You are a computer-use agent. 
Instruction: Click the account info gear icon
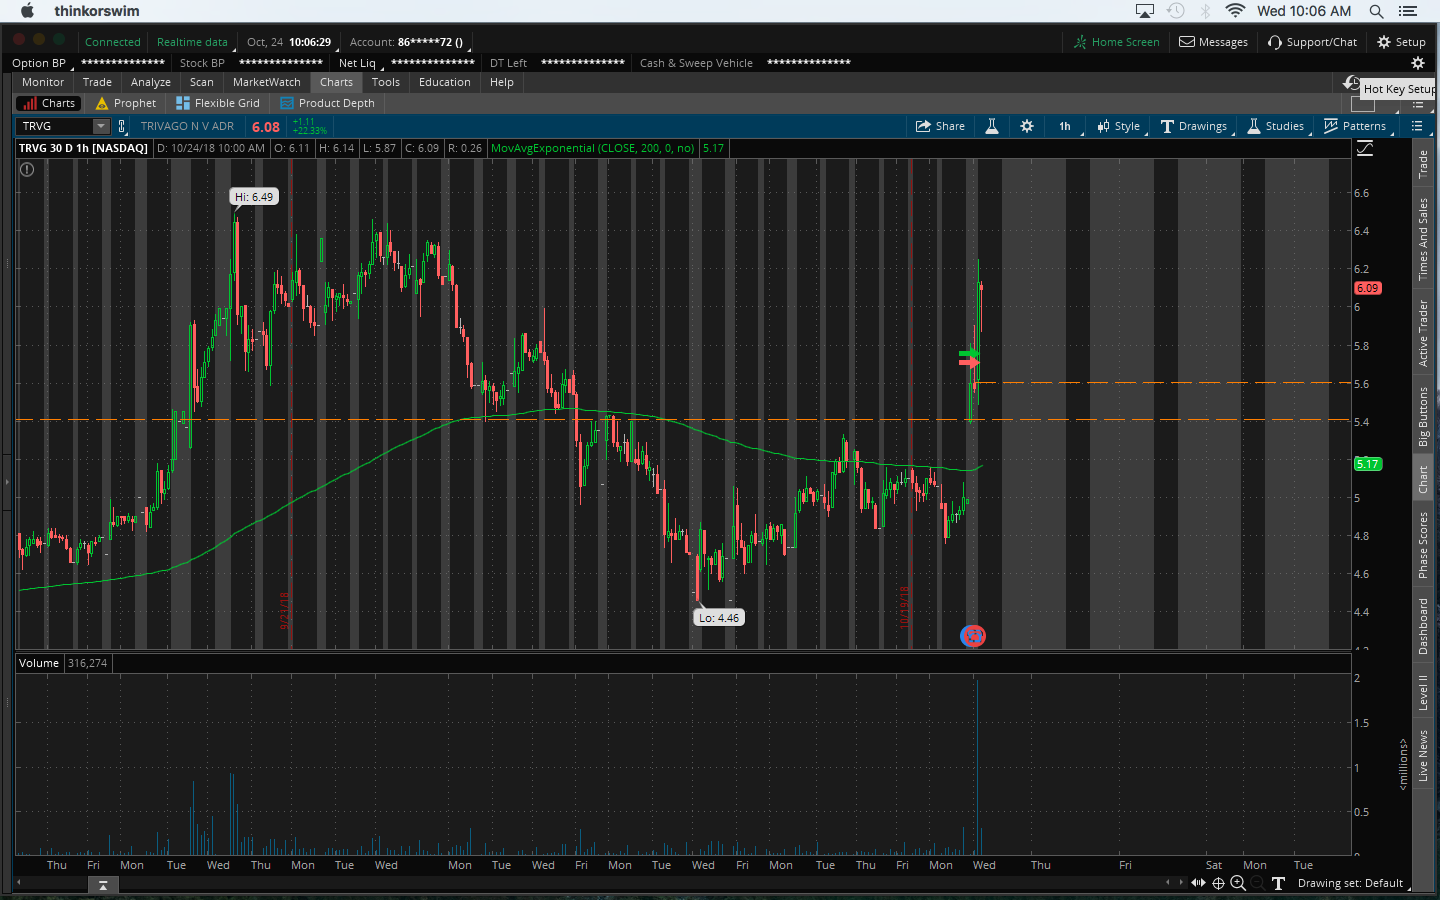click(x=1417, y=63)
